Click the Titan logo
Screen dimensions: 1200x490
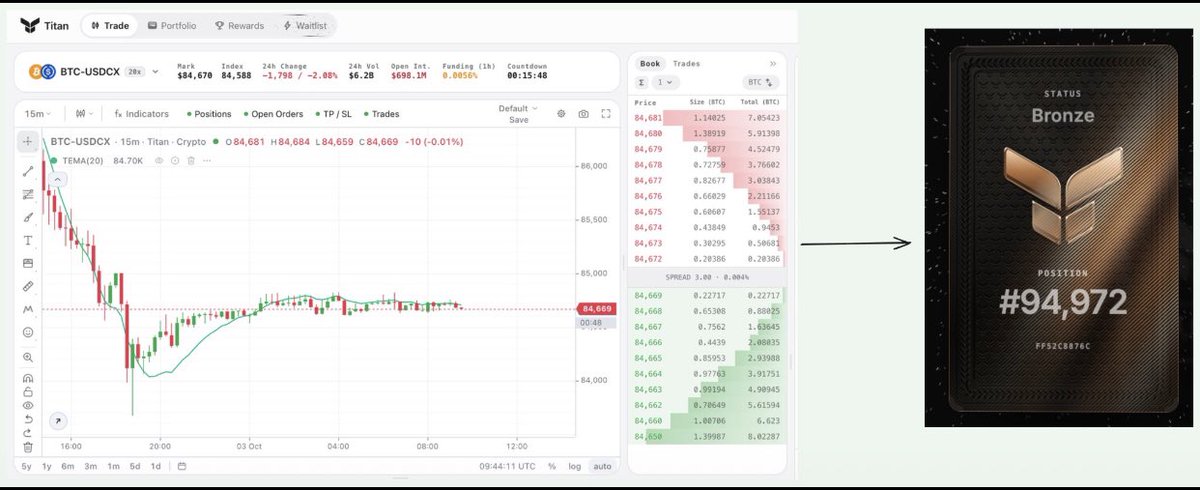point(43,25)
